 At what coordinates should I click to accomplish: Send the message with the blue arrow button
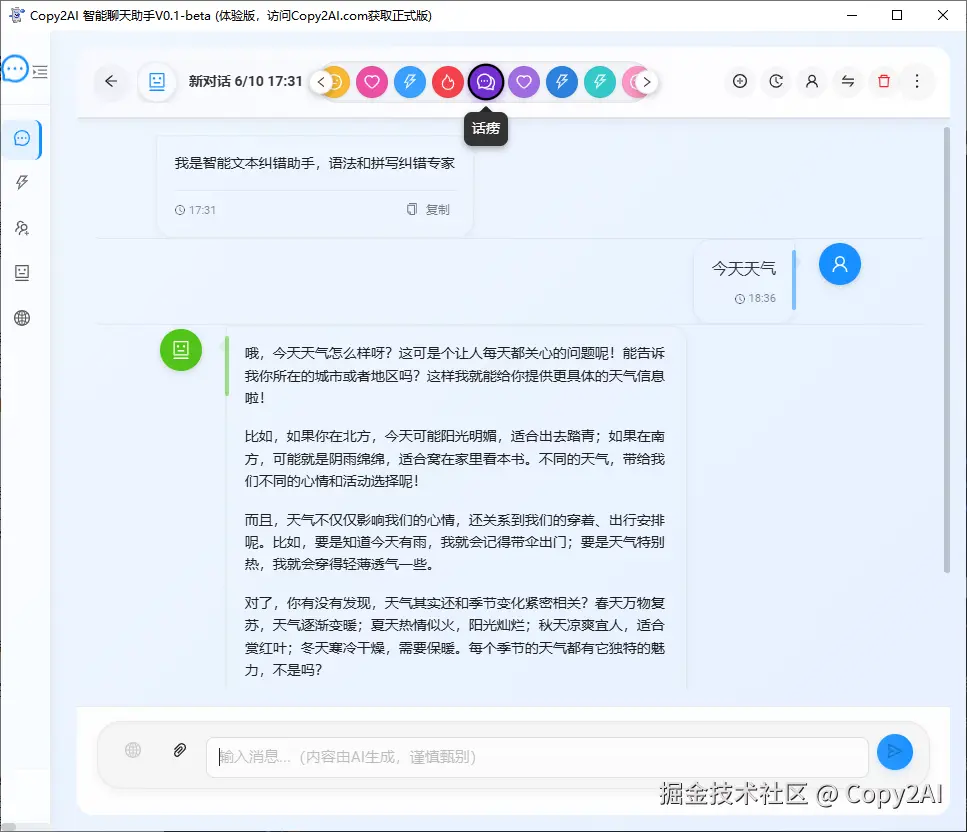[895, 751]
